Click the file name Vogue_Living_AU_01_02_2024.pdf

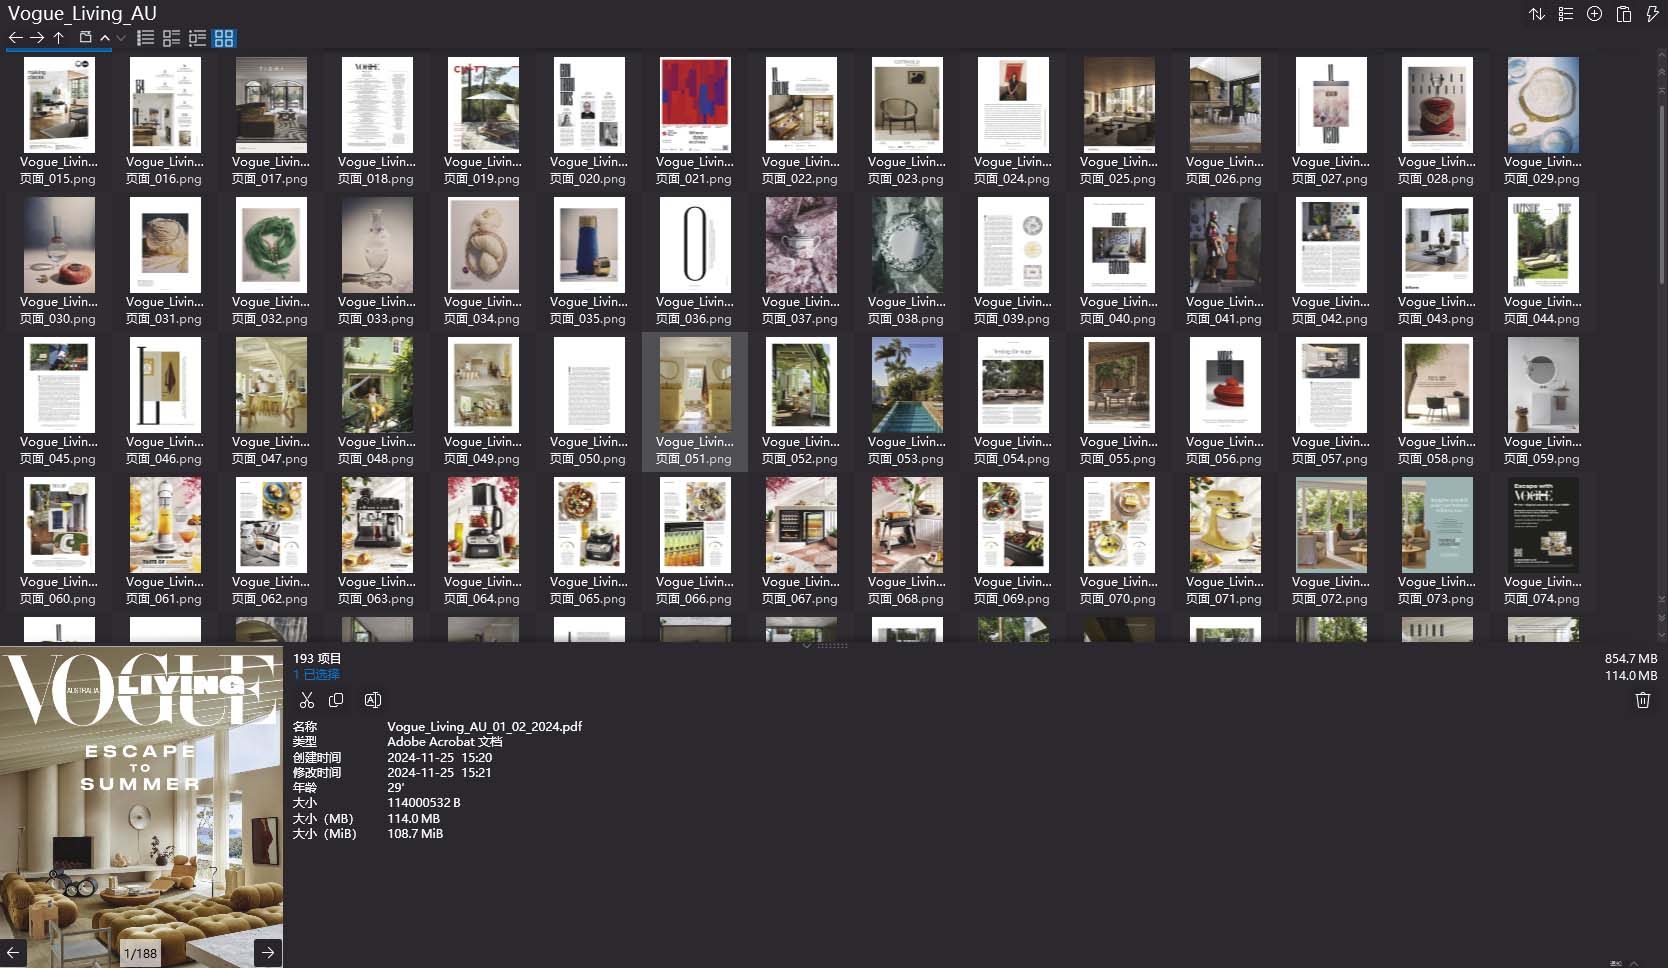click(484, 727)
